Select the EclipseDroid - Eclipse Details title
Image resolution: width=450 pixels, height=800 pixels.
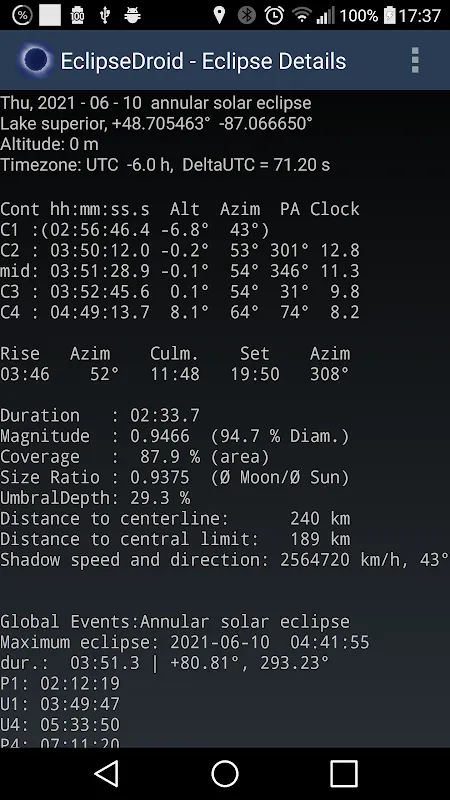pos(203,61)
